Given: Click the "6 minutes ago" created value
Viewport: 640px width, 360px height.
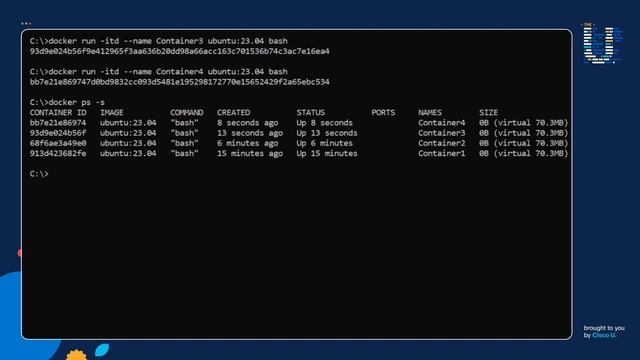Looking at the screenshot, I should (248, 143).
